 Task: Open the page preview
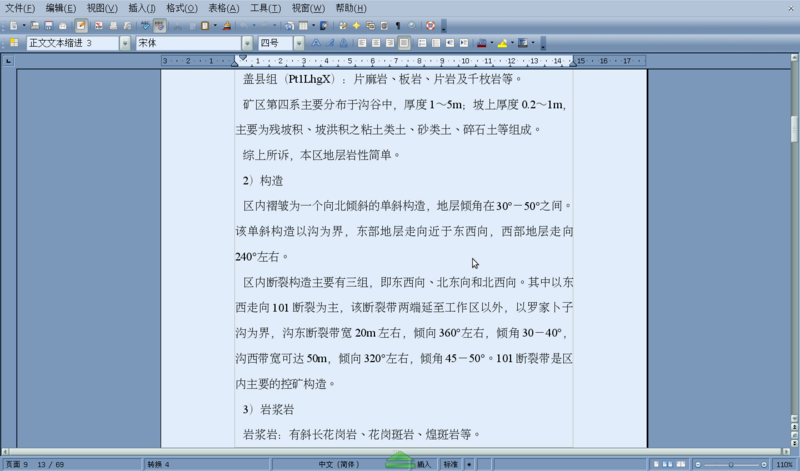point(128,26)
